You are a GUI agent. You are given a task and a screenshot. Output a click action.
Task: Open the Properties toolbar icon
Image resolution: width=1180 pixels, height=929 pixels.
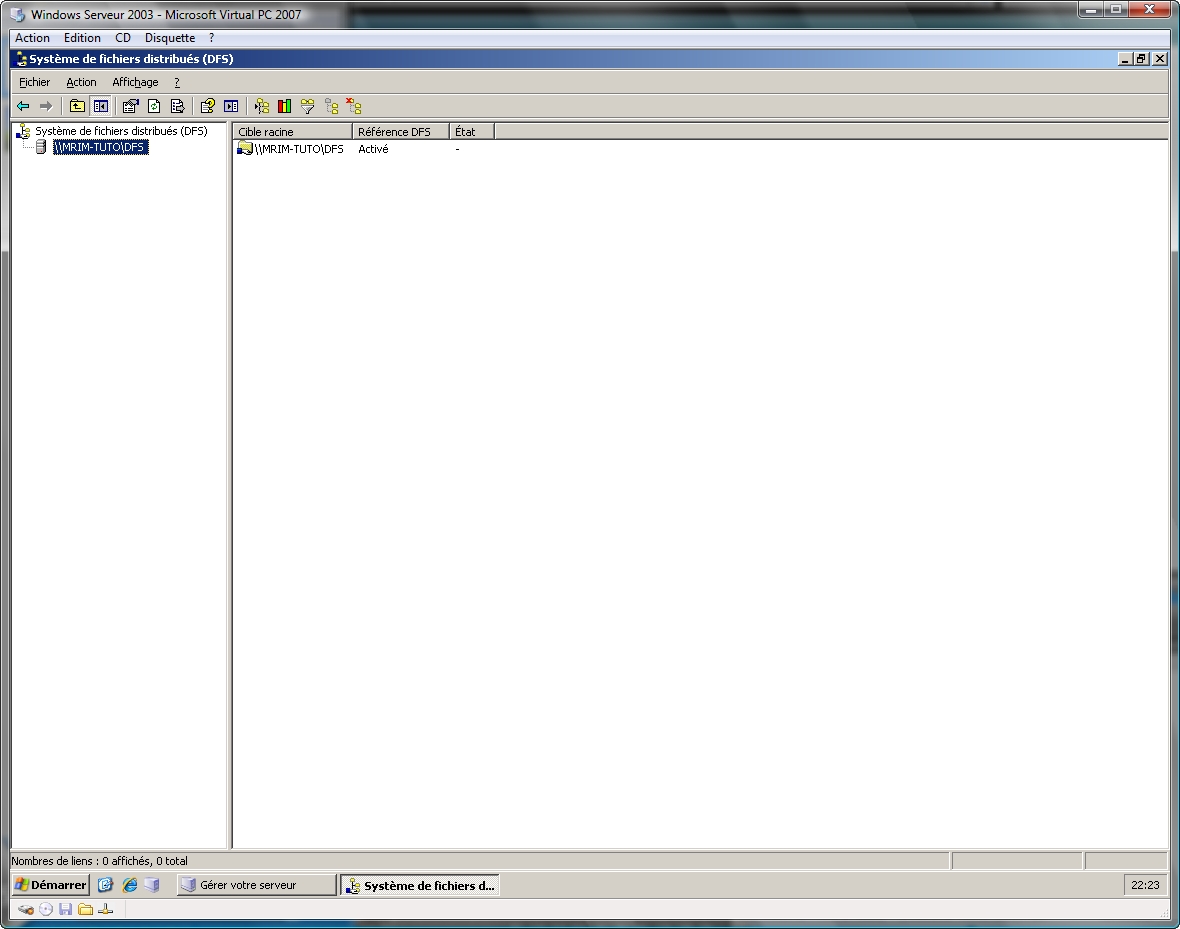(x=130, y=106)
